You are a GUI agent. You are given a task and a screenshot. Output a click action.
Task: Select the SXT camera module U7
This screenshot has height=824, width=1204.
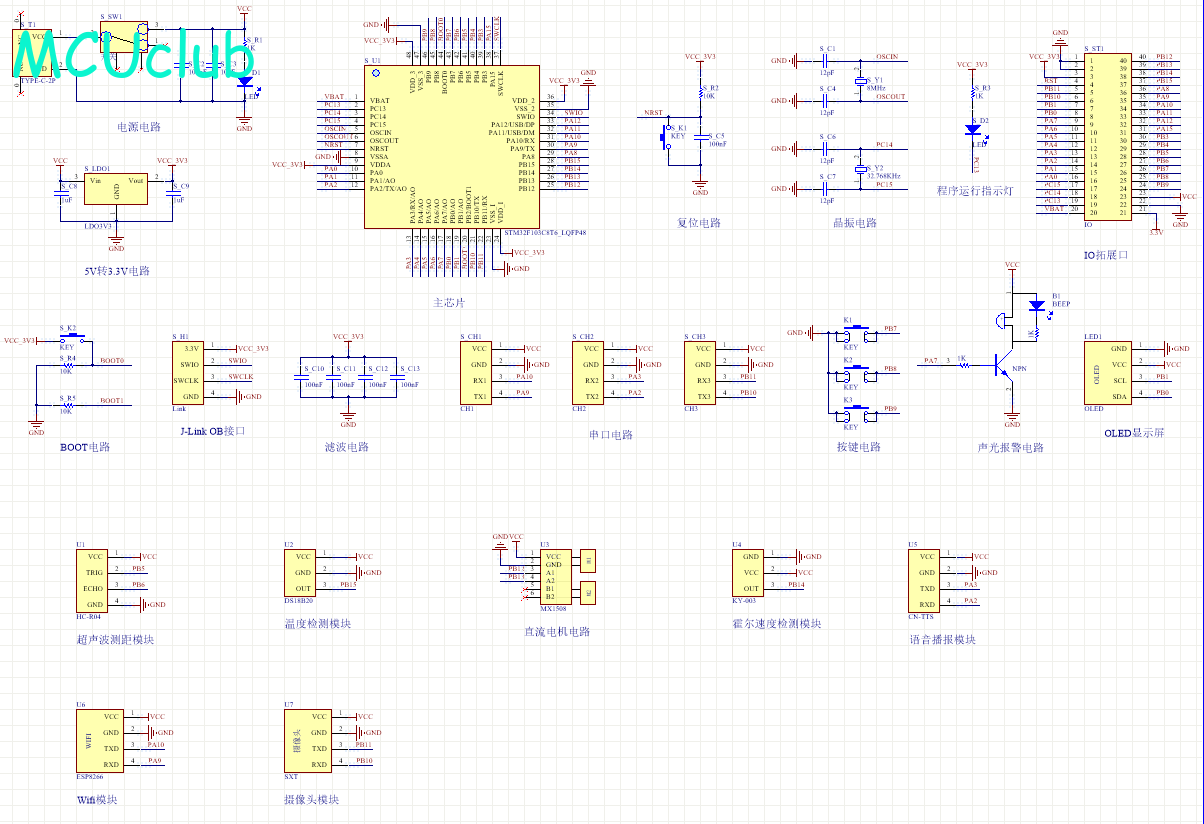(x=308, y=740)
